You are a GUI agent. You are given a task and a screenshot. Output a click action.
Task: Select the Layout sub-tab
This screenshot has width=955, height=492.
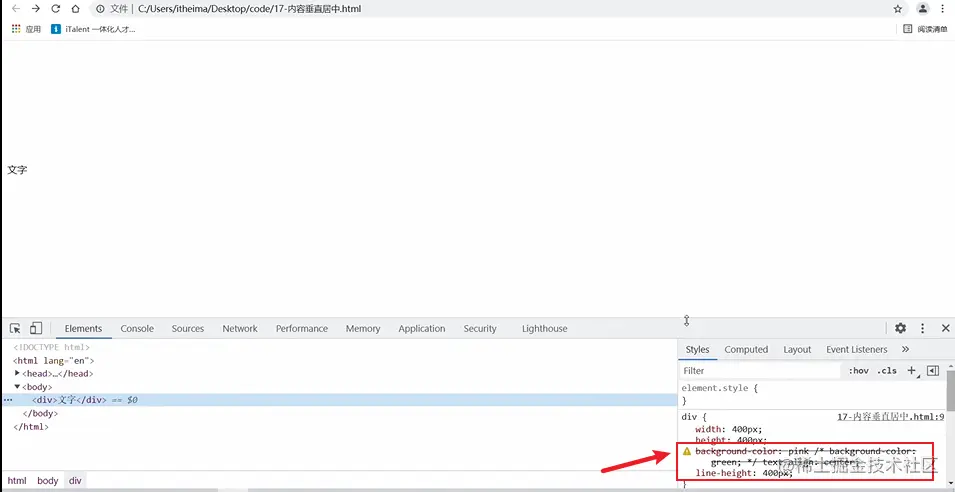pos(797,350)
